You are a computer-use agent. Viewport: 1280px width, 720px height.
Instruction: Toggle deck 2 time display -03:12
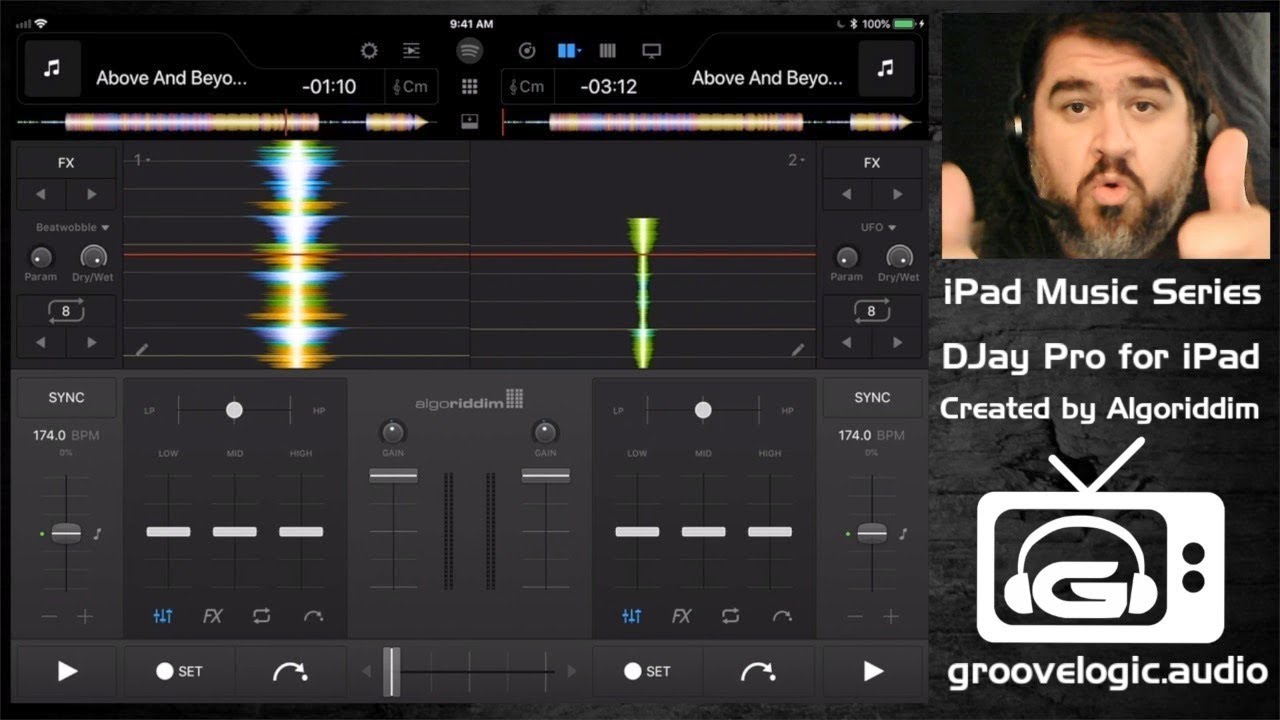tap(609, 87)
